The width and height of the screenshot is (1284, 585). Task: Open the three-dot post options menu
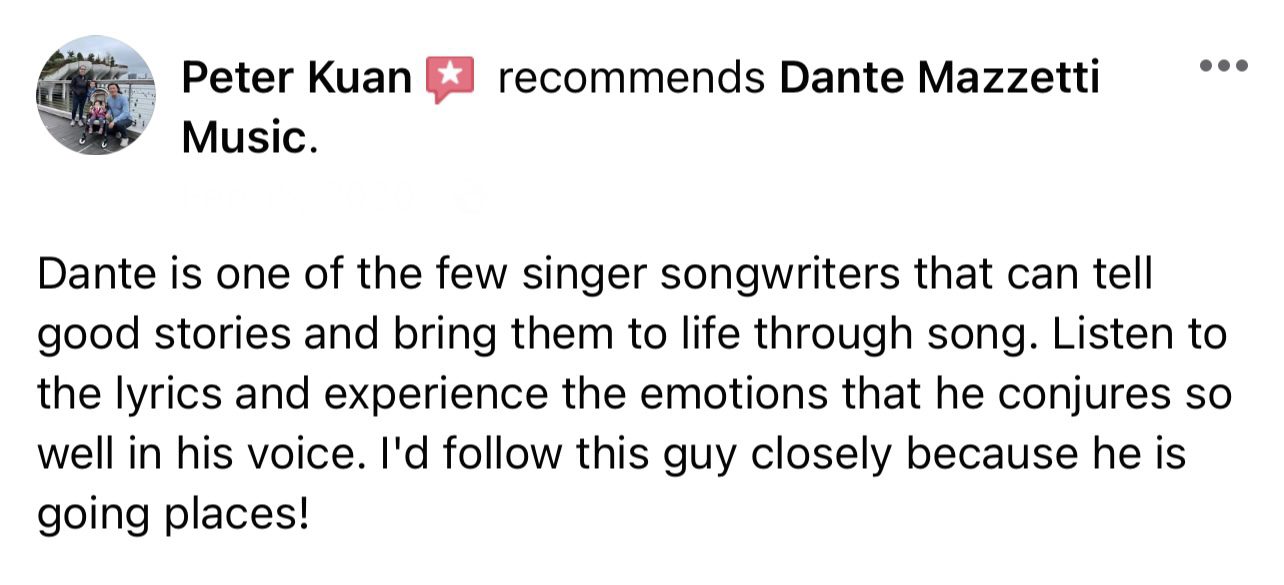click(x=1224, y=67)
